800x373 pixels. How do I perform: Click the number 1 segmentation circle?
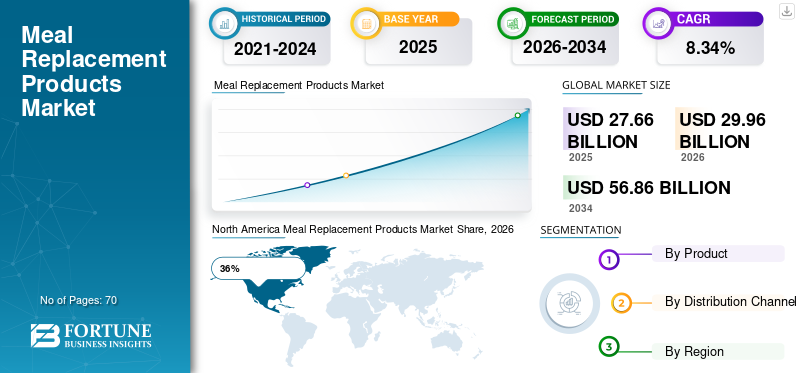[608, 259]
